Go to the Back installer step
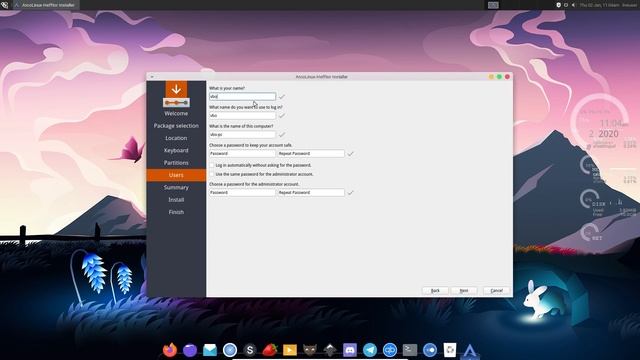This screenshot has height=360, width=640. [x=435, y=291]
